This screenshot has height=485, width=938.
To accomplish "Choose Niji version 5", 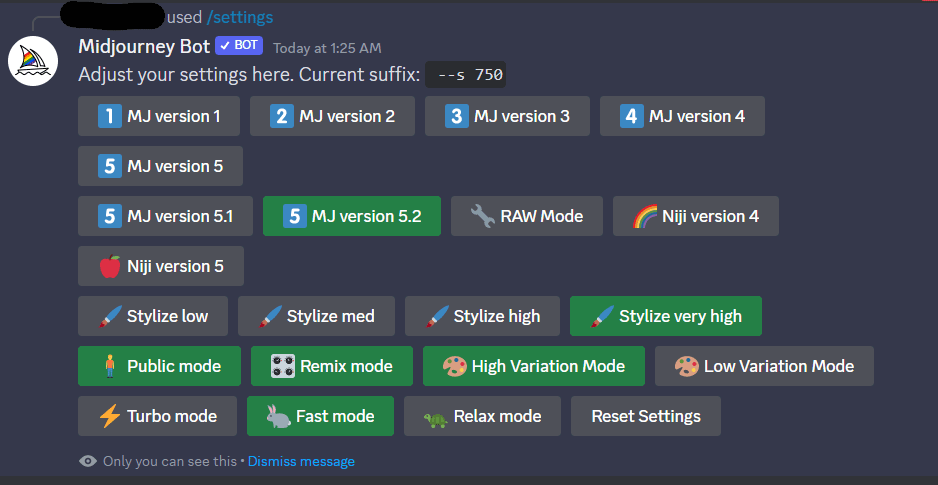I will [x=160, y=266].
